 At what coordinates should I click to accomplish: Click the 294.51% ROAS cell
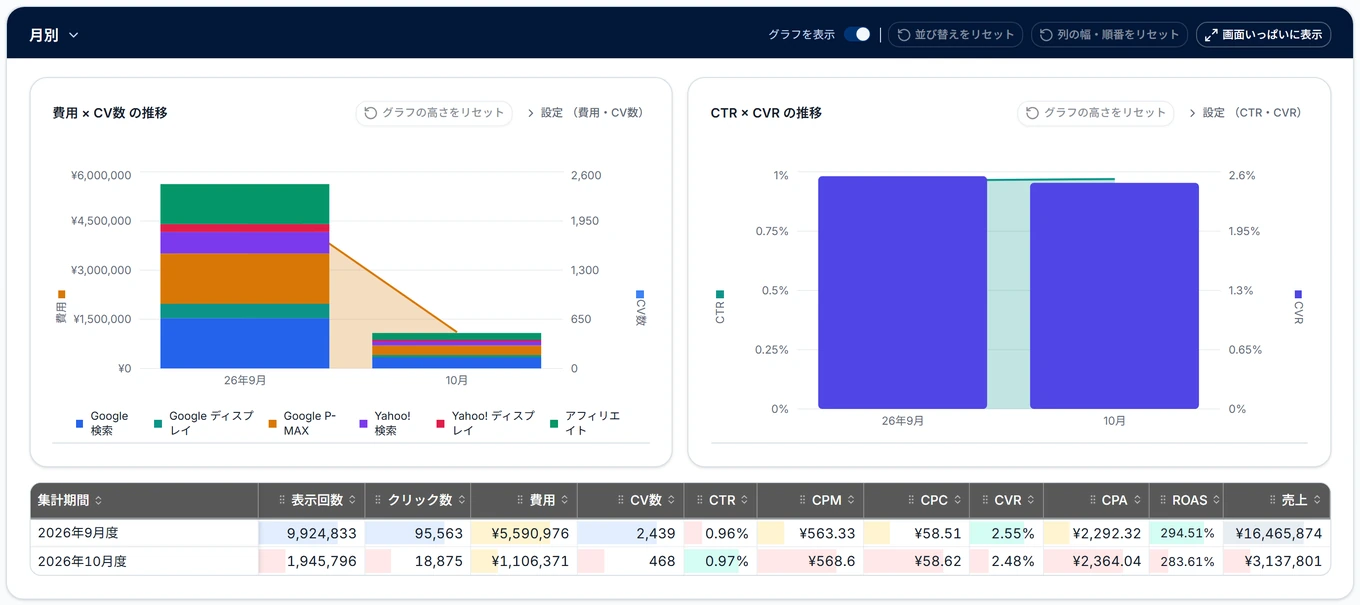click(x=1186, y=533)
